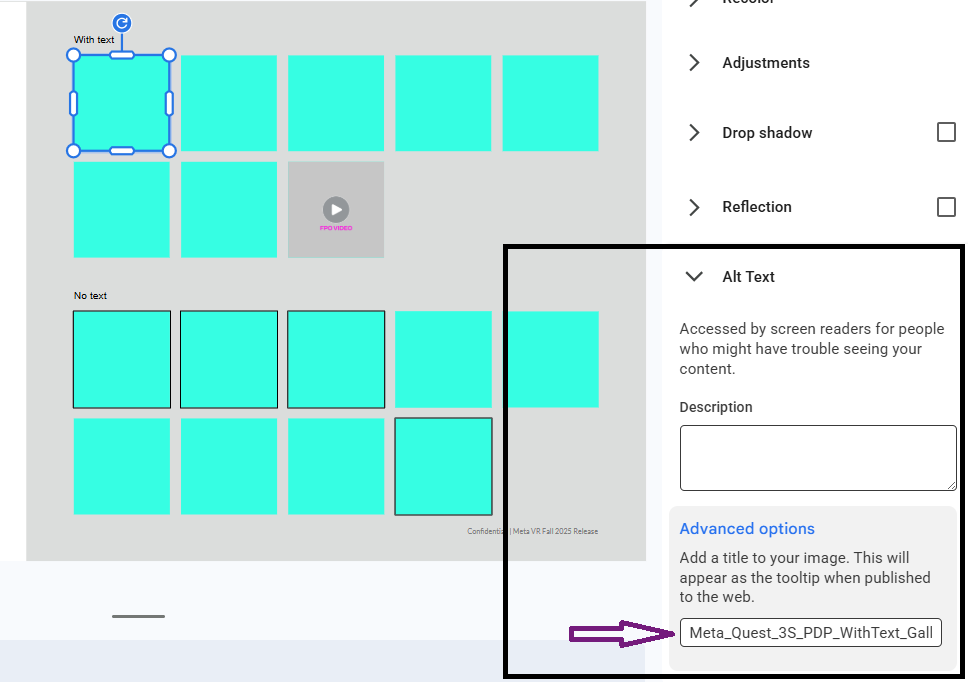Image resolution: width=968 pixels, height=682 pixels.
Task: Expand the Adjustments section
Action: pyautogui.click(x=694, y=63)
